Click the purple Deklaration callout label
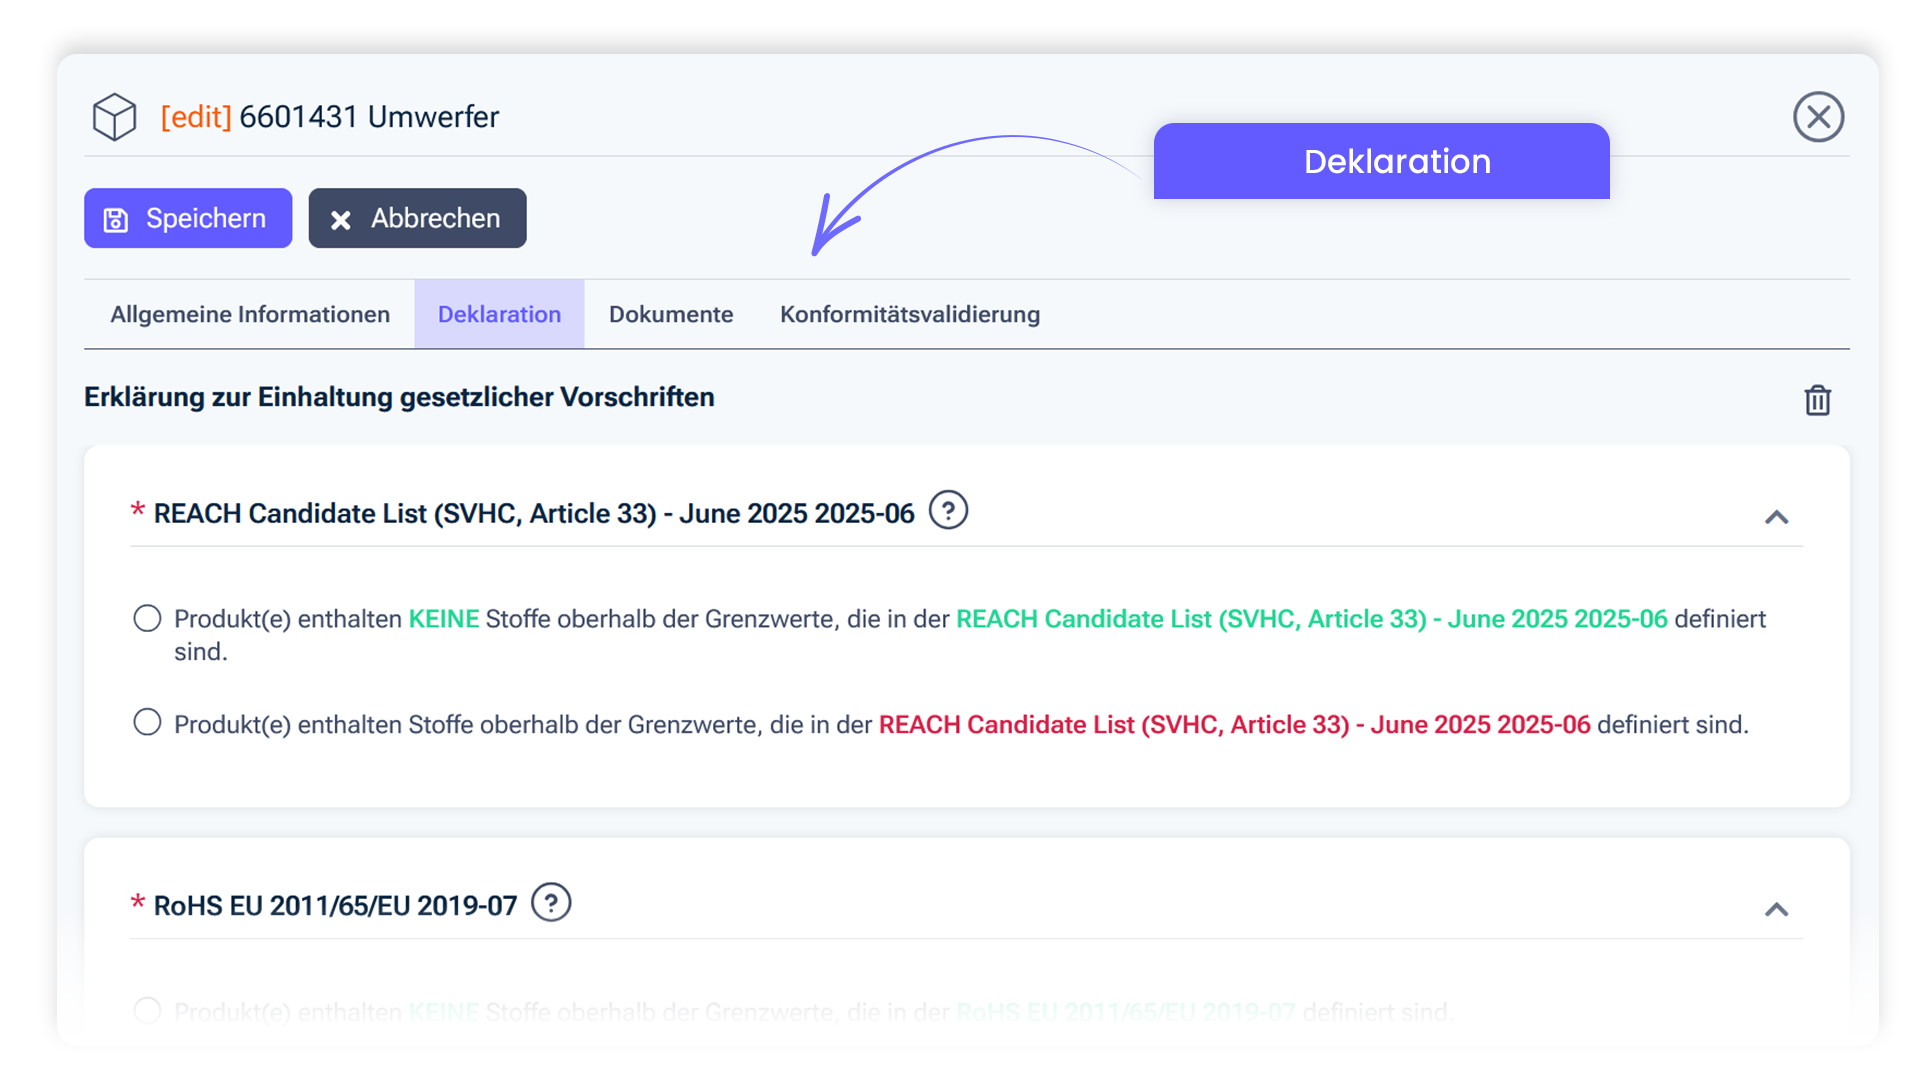This screenshot has height=1080, width=1920. pos(1397,161)
